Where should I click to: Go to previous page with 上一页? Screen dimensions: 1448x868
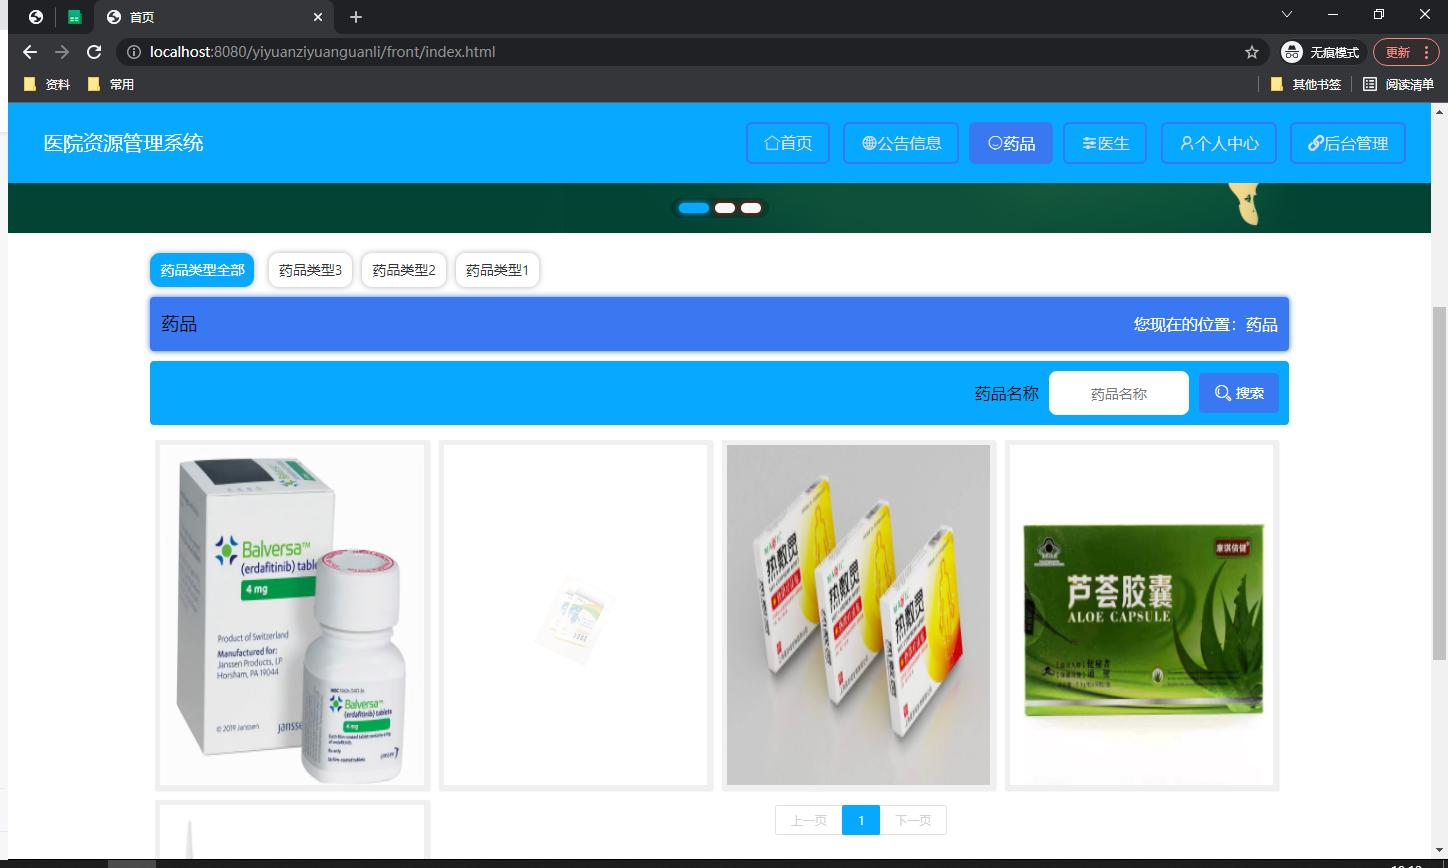809,820
